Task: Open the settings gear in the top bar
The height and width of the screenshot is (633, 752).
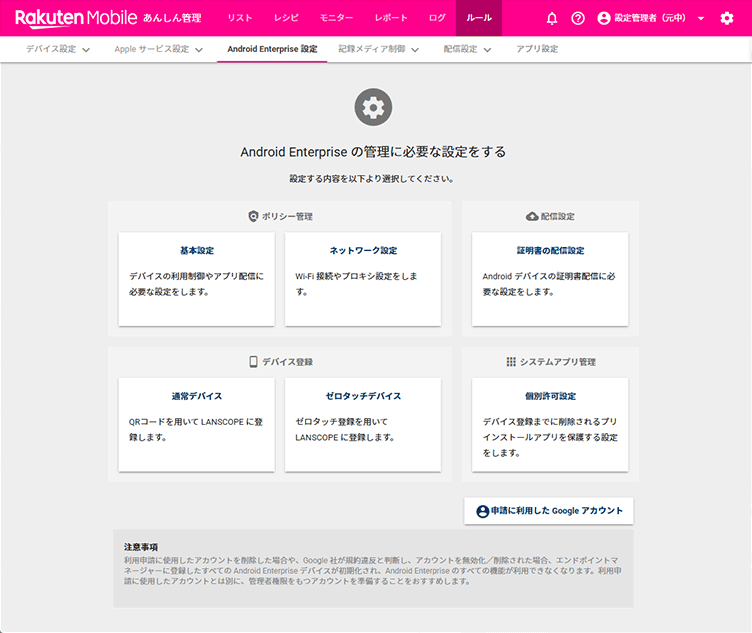Action: [727, 18]
